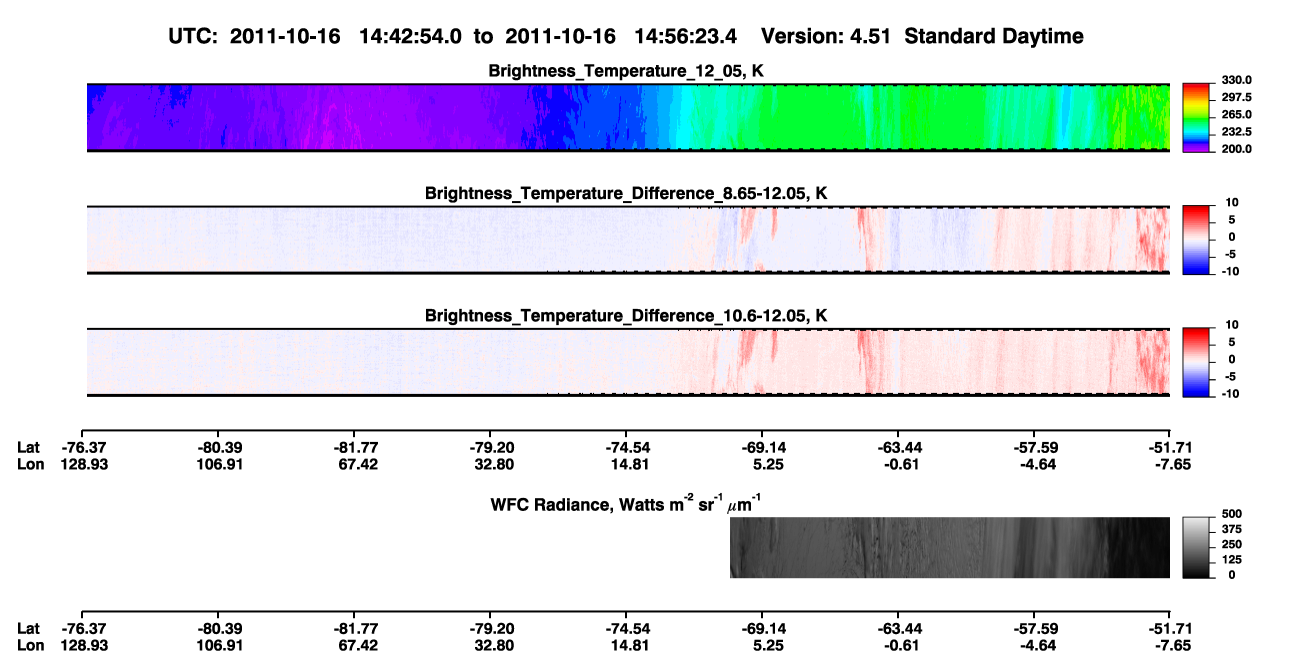
Task: Click the 10.6-12.05 difference color scale
Action: click(x=1195, y=361)
